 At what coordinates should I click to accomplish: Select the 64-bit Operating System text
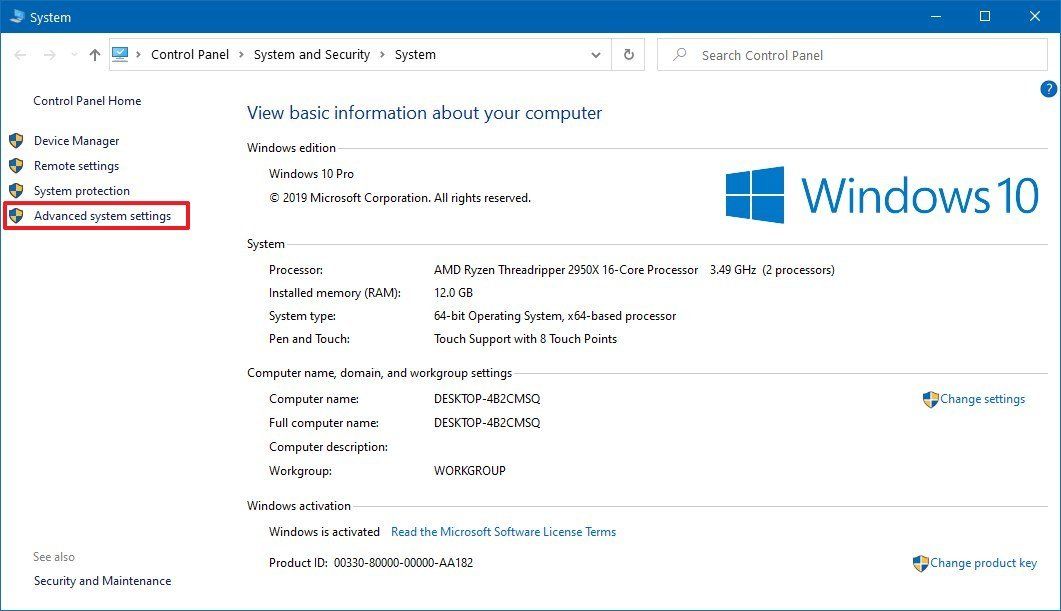555,316
